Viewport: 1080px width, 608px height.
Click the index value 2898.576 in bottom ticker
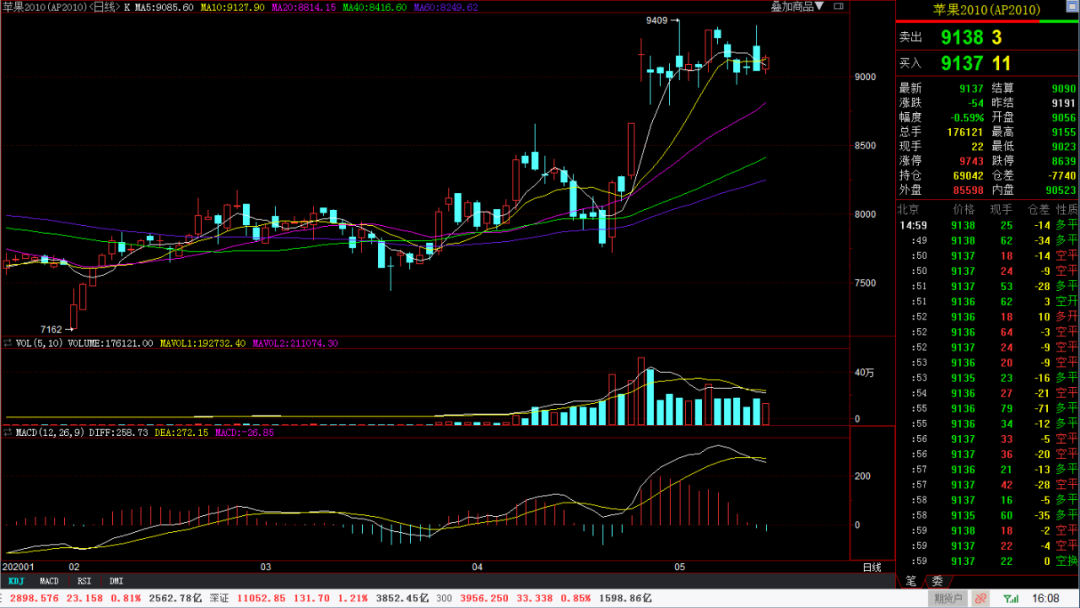[34, 598]
